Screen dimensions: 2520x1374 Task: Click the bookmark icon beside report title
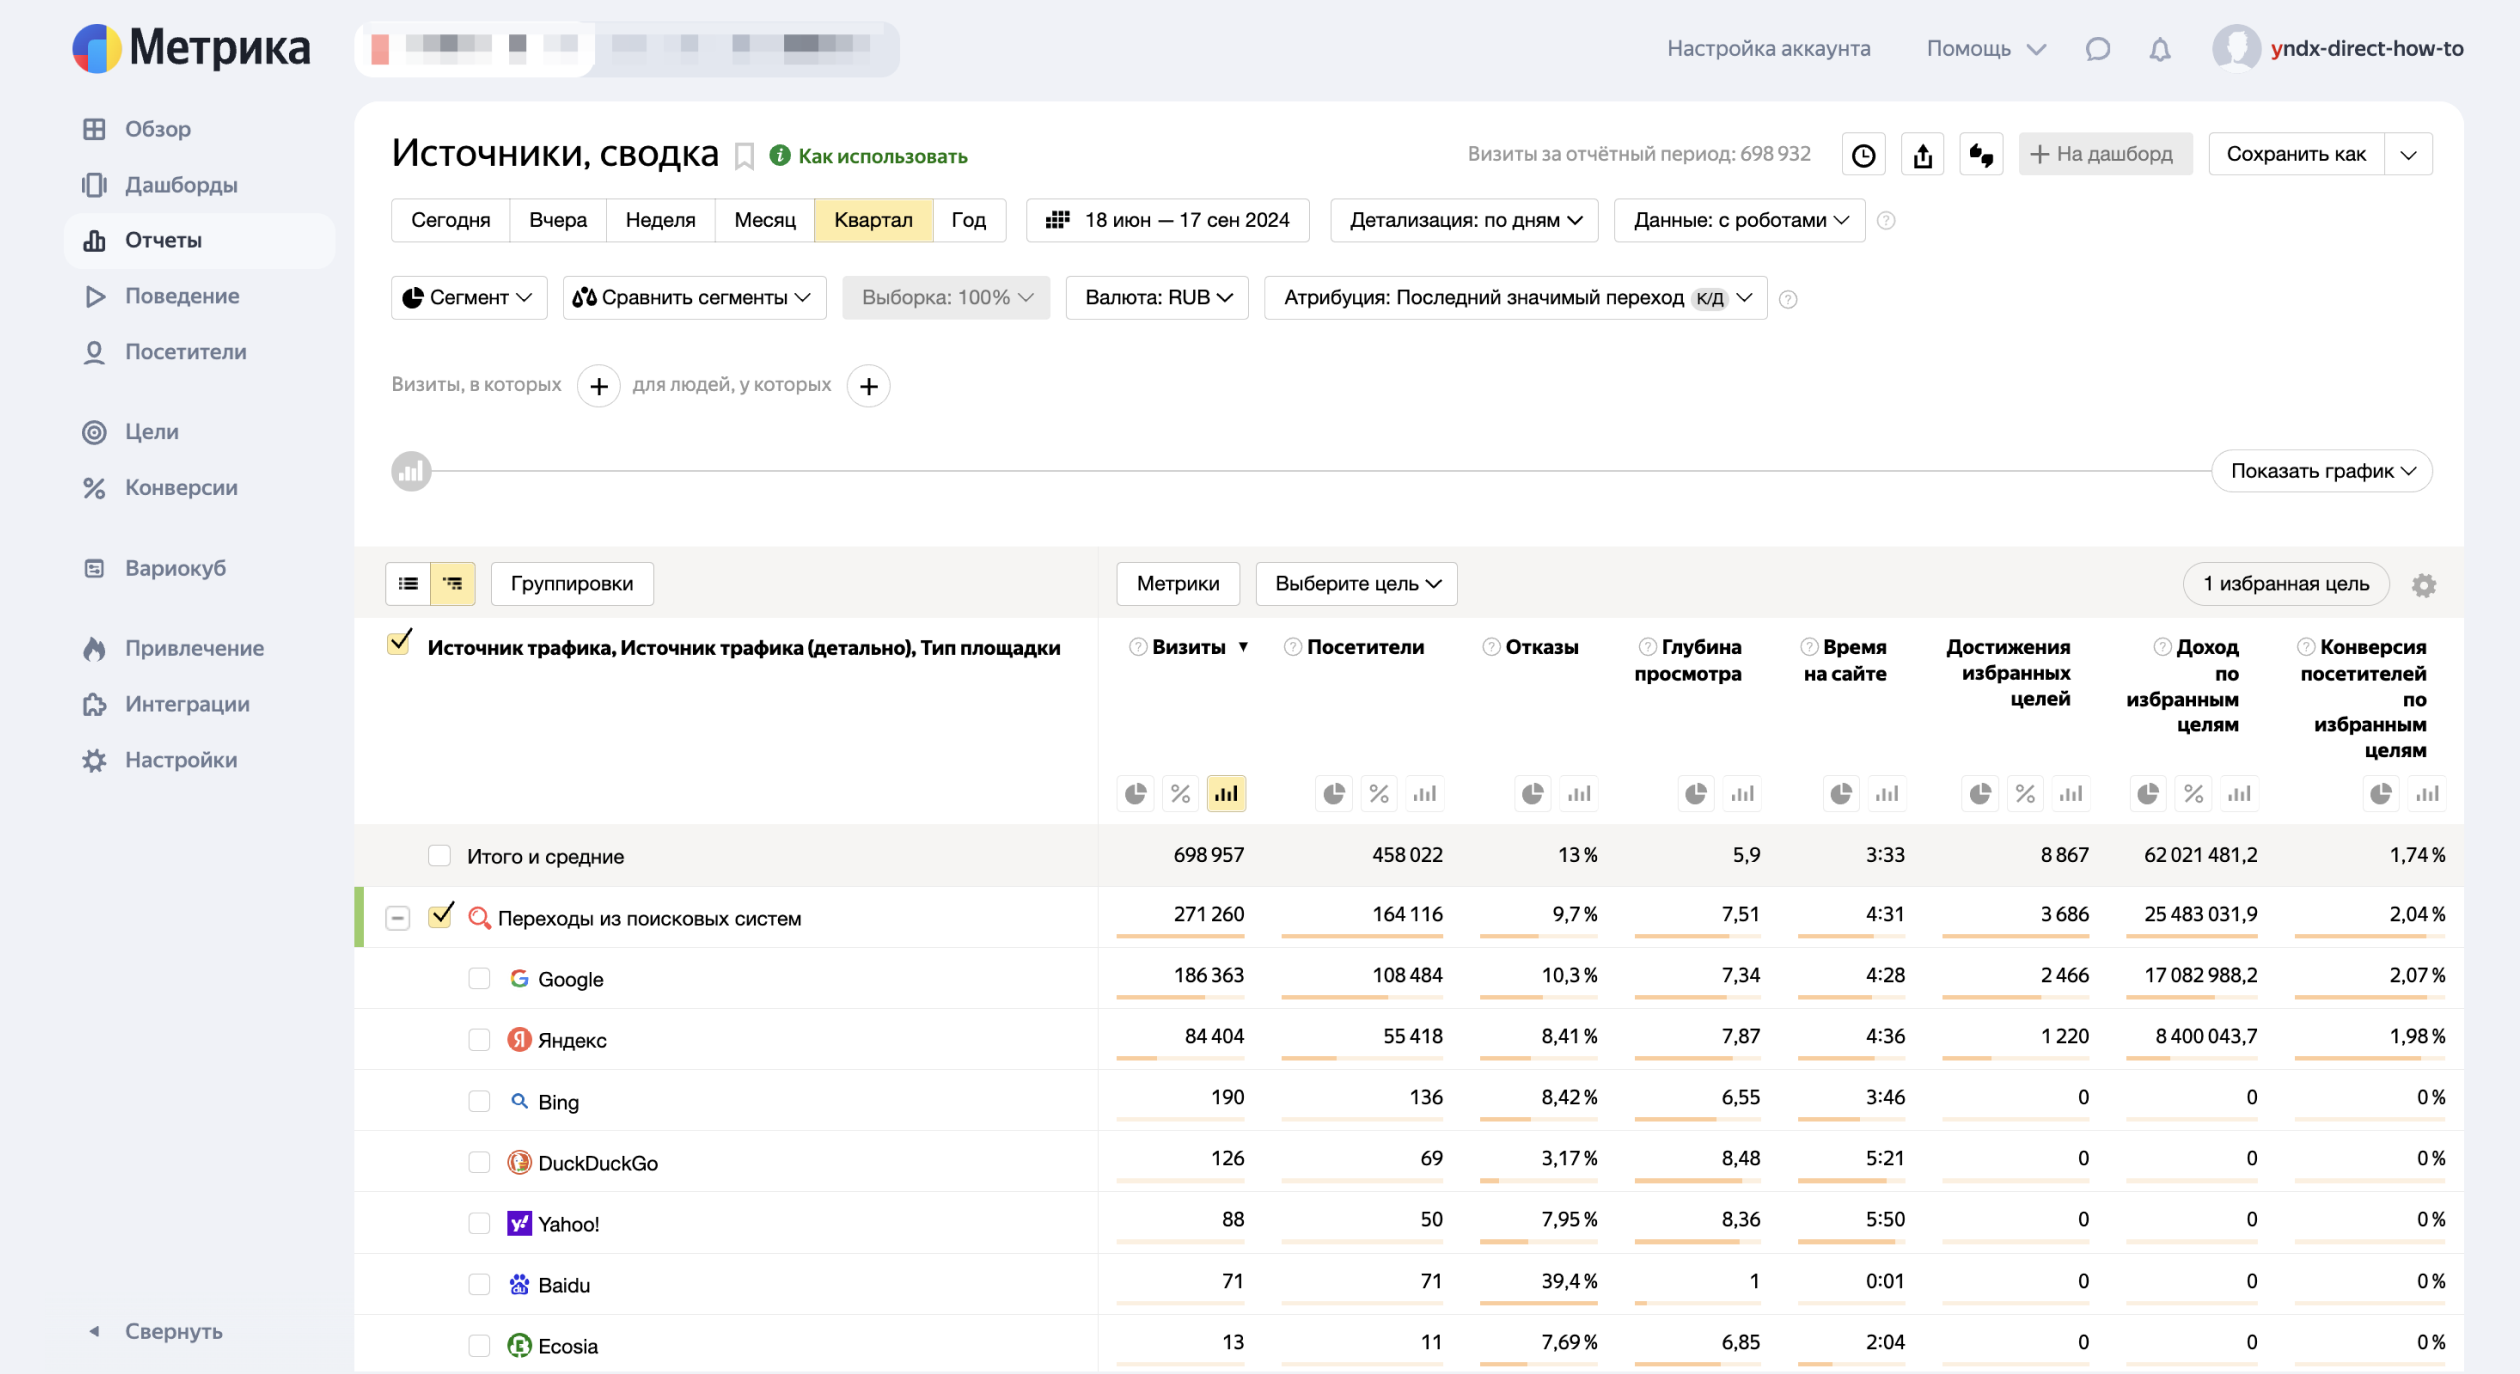744,156
